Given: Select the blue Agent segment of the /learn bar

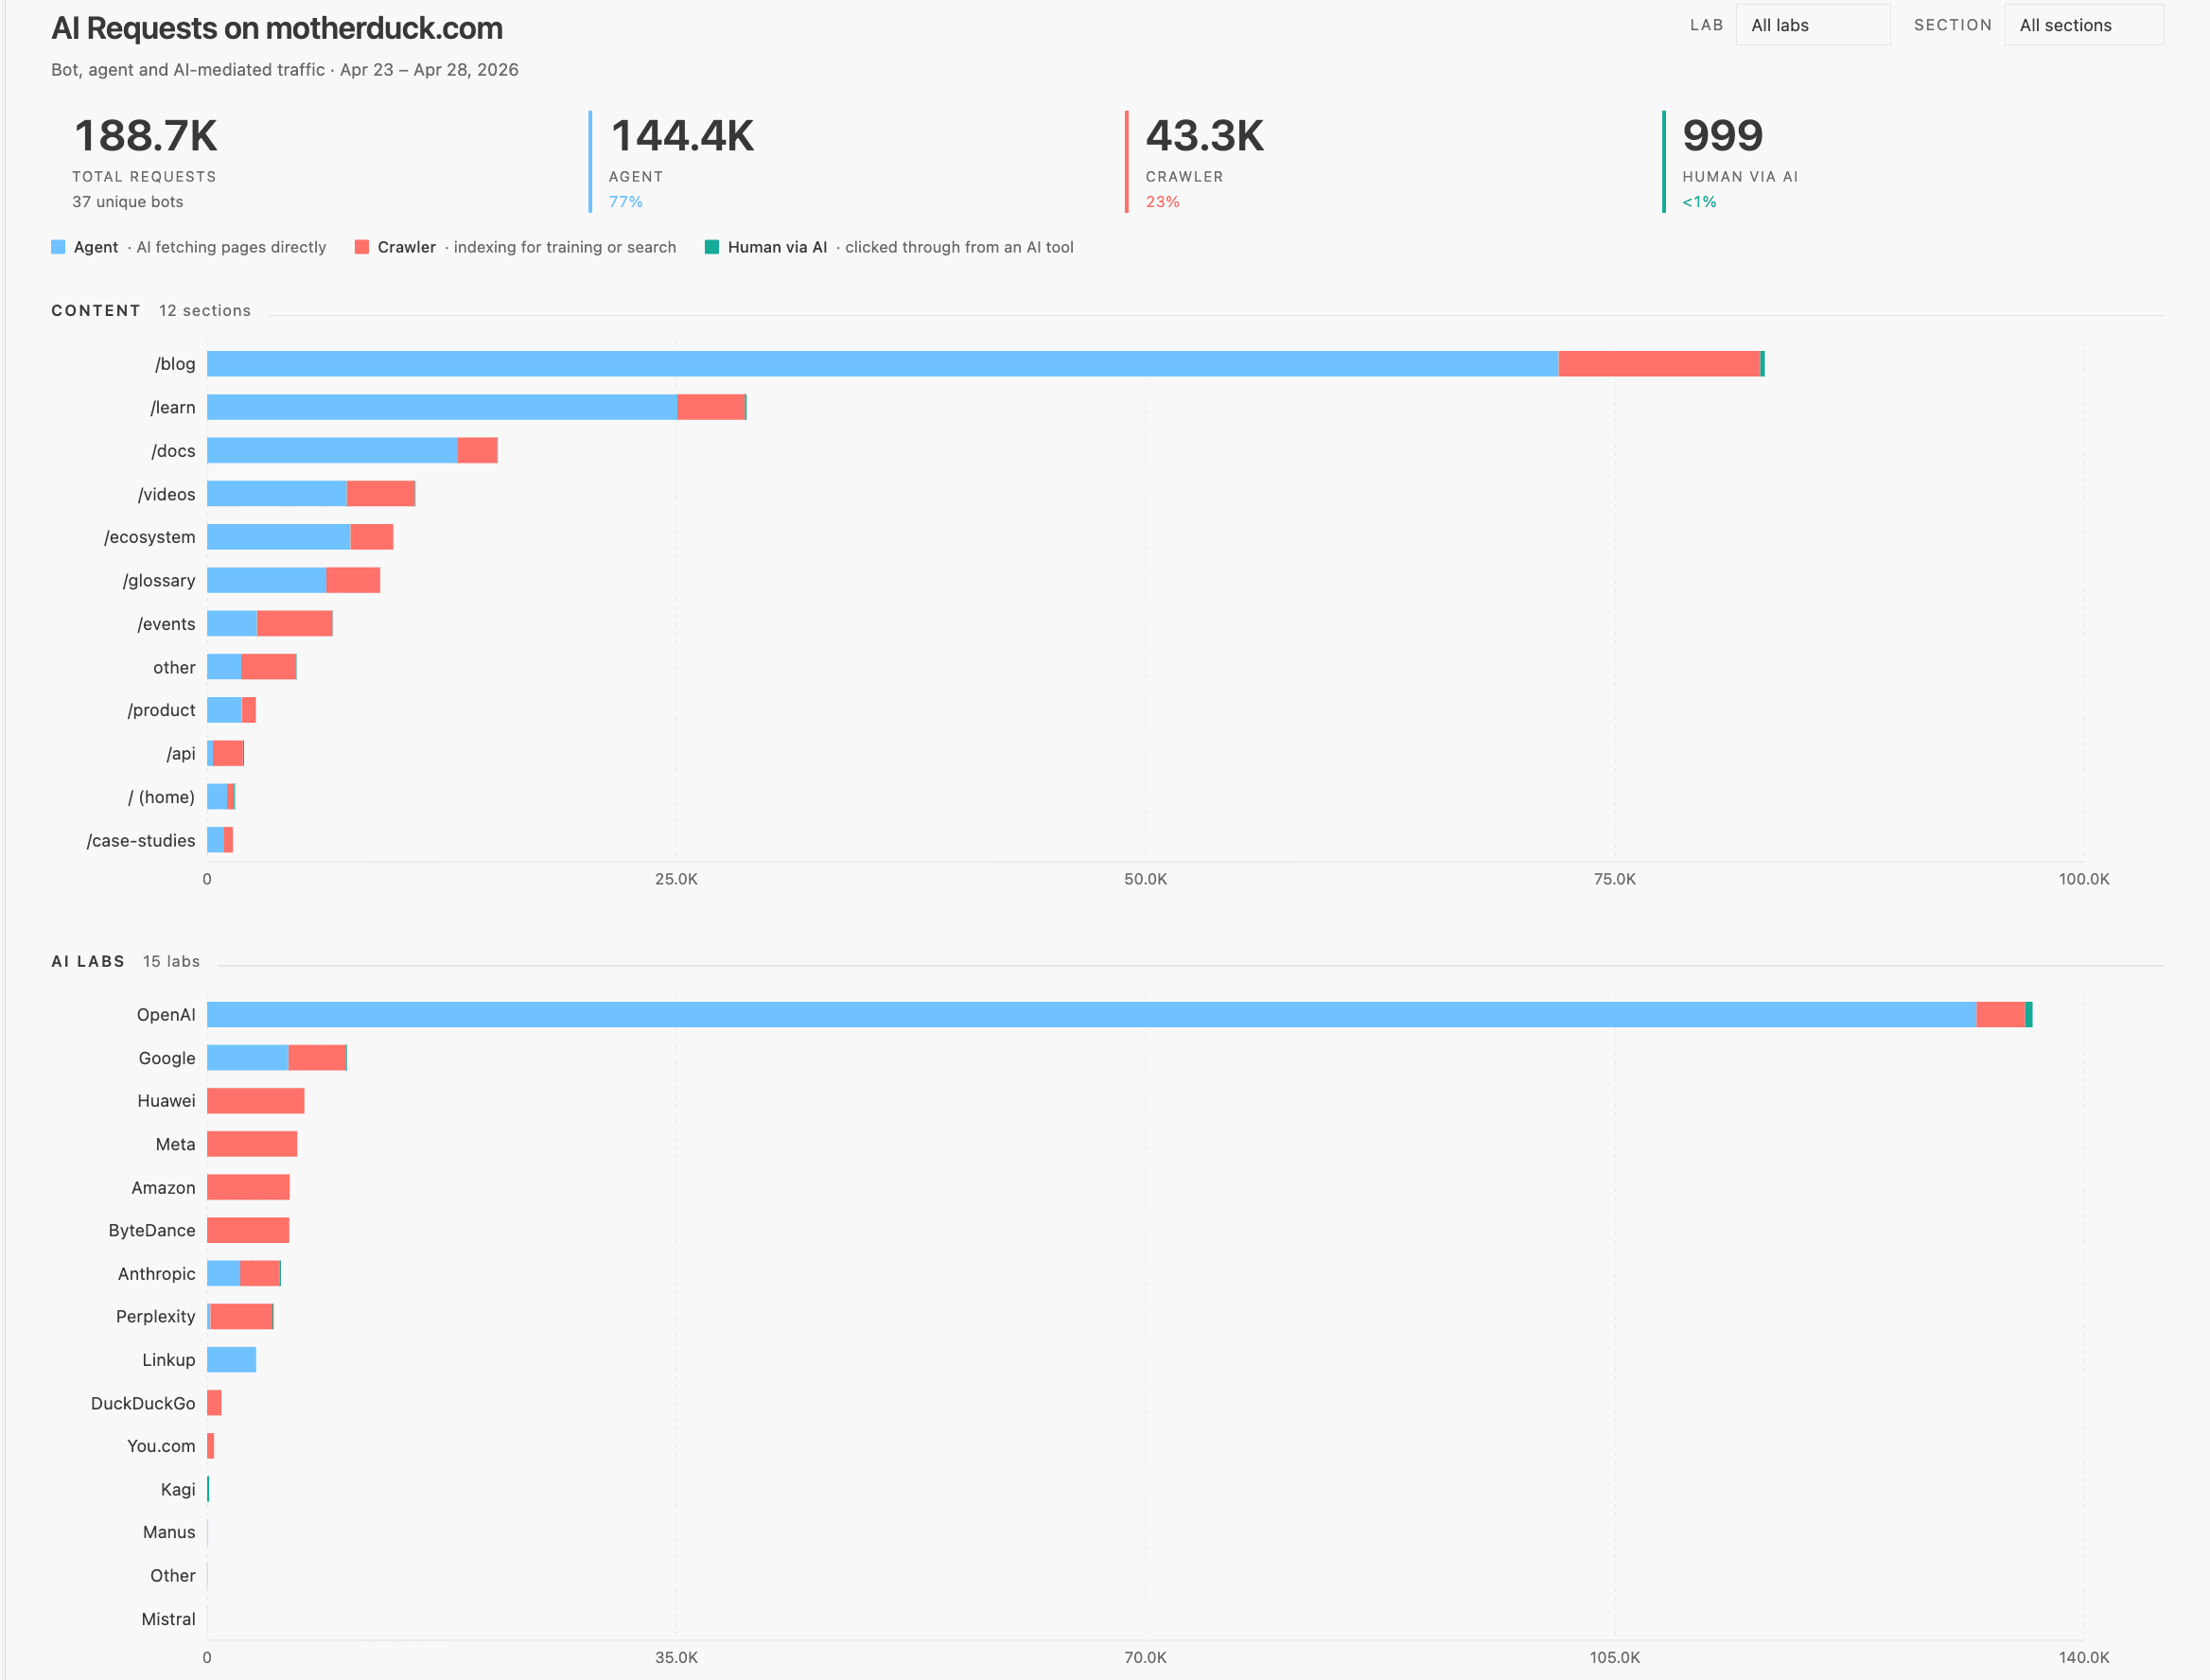Looking at the screenshot, I should 442,407.
